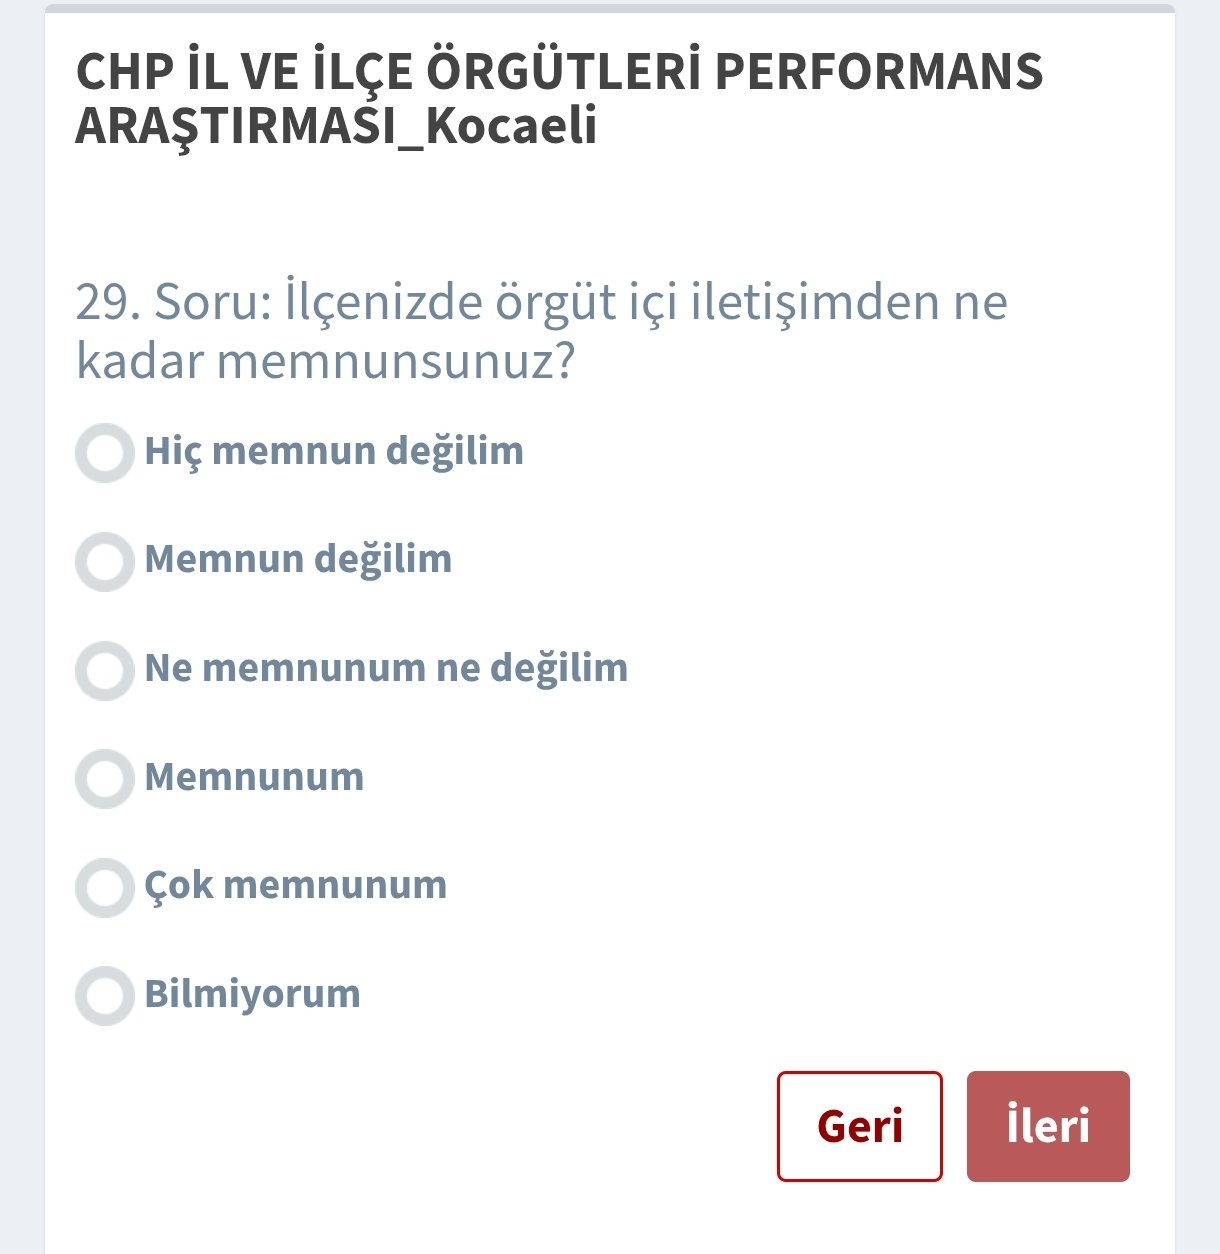Mark the 'Ne memnunum ne değilim' radio button

click(105, 670)
